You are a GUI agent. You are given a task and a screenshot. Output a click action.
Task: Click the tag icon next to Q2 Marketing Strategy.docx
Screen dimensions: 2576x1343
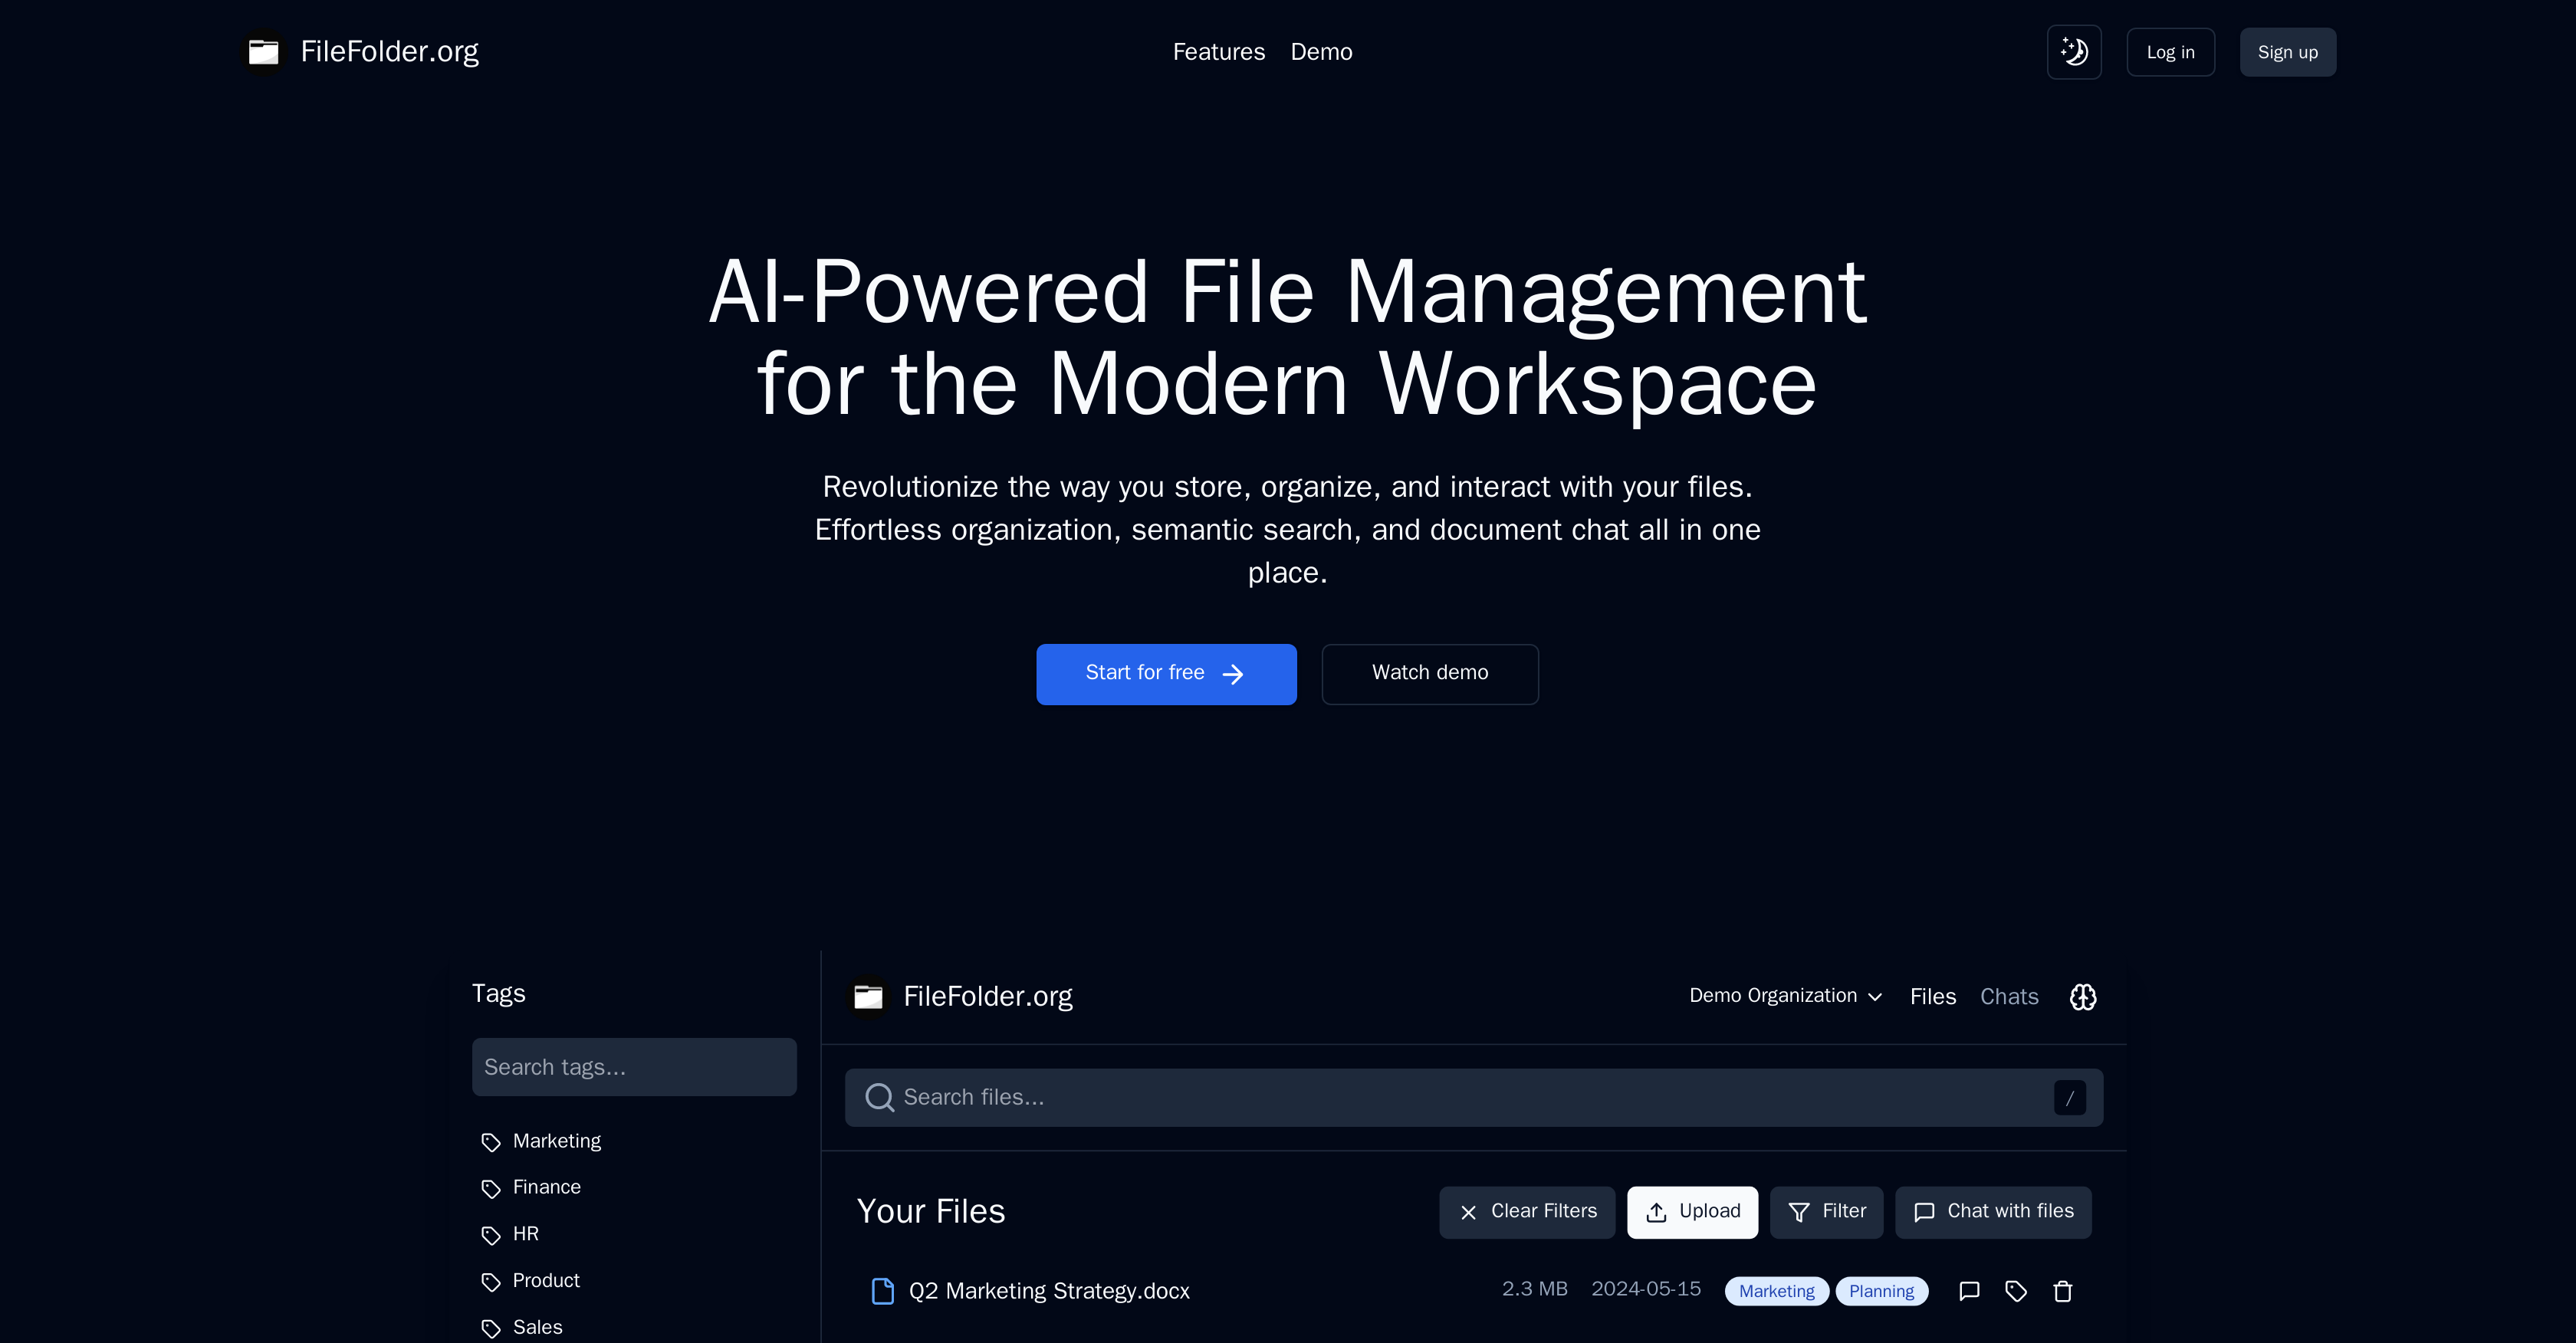2016,1291
